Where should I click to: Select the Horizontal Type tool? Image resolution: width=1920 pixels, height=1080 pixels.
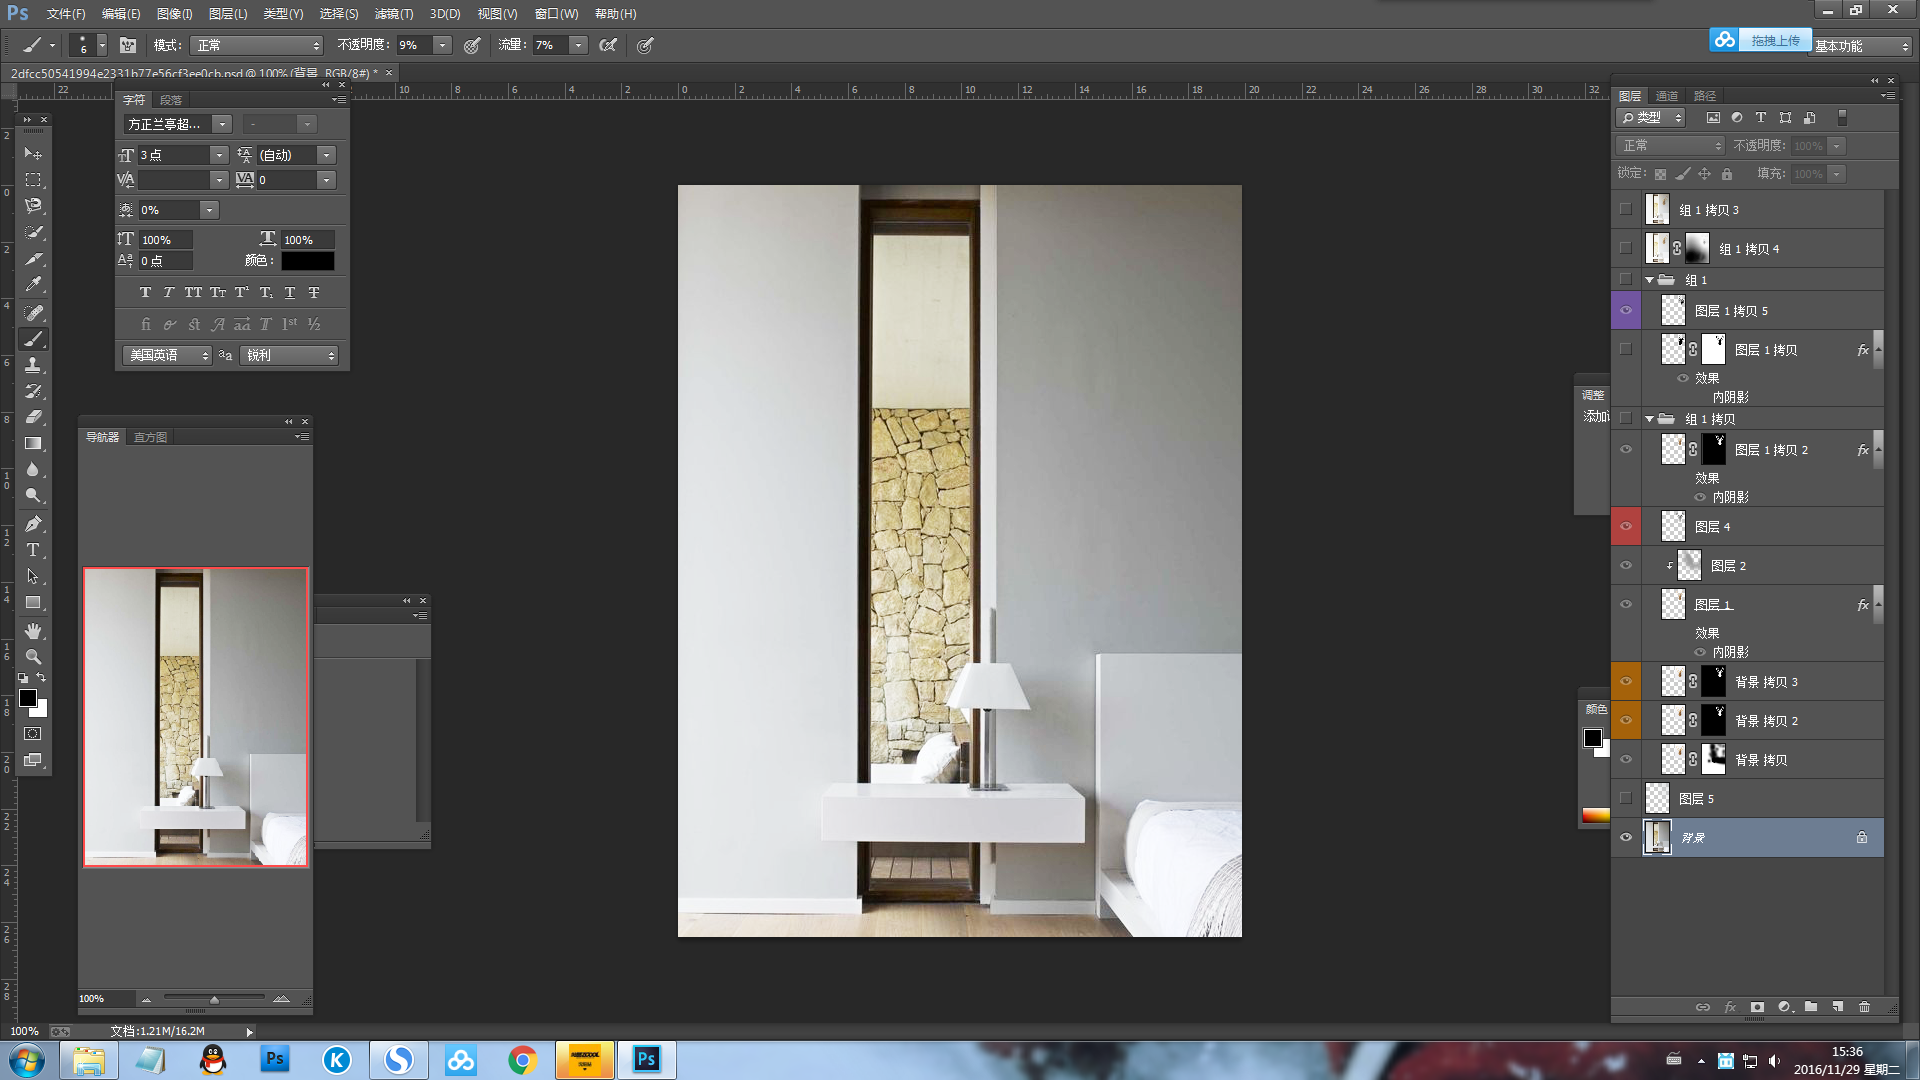click(33, 550)
